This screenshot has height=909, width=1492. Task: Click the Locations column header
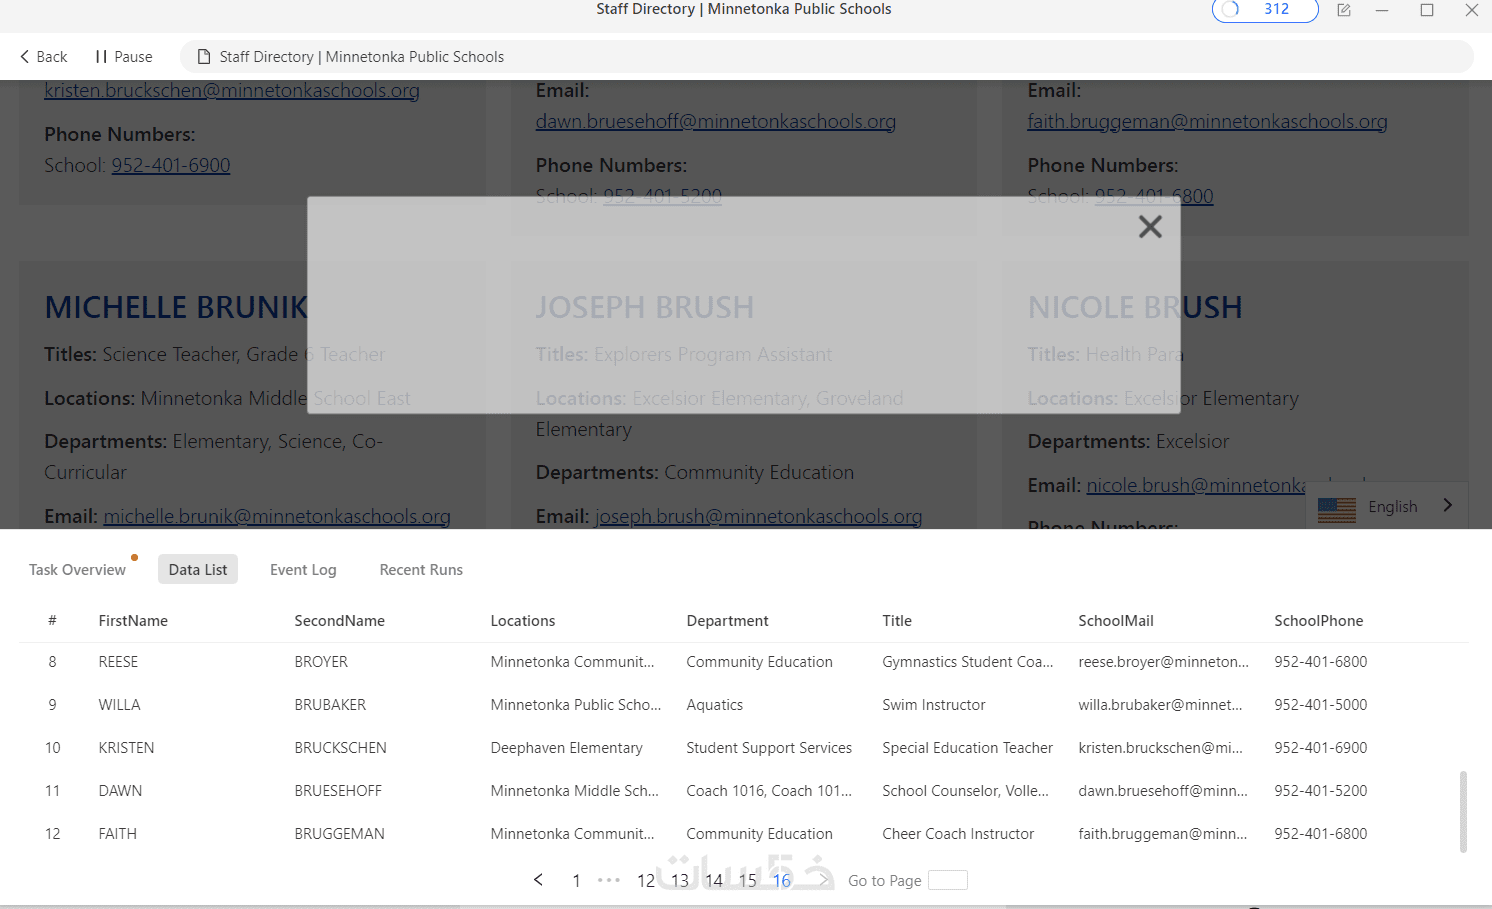[523, 621]
